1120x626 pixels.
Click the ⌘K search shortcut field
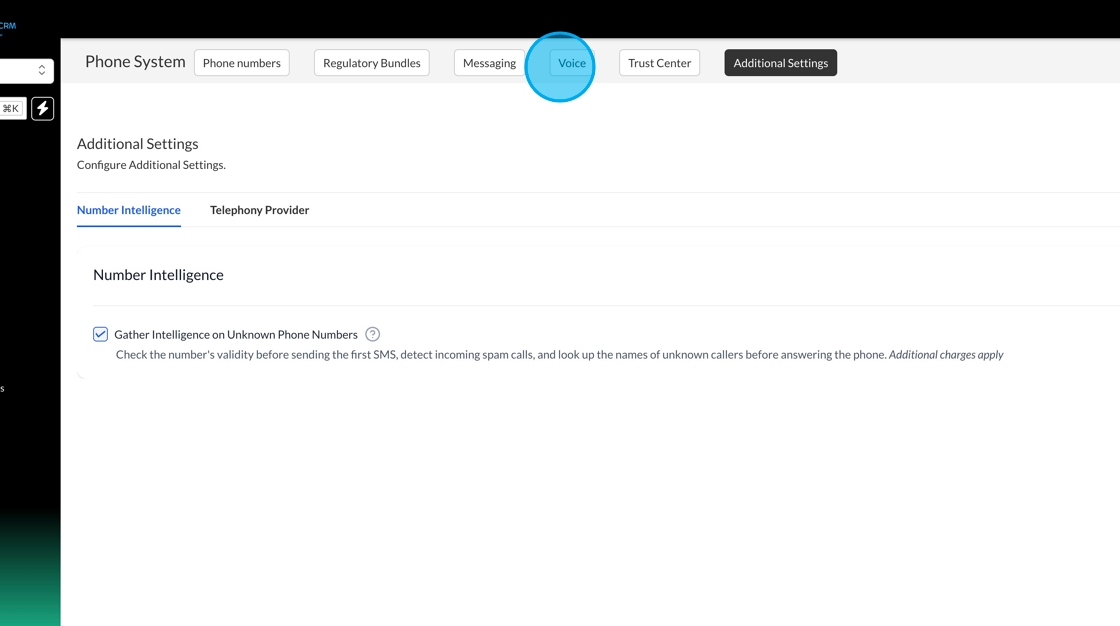[11, 109]
